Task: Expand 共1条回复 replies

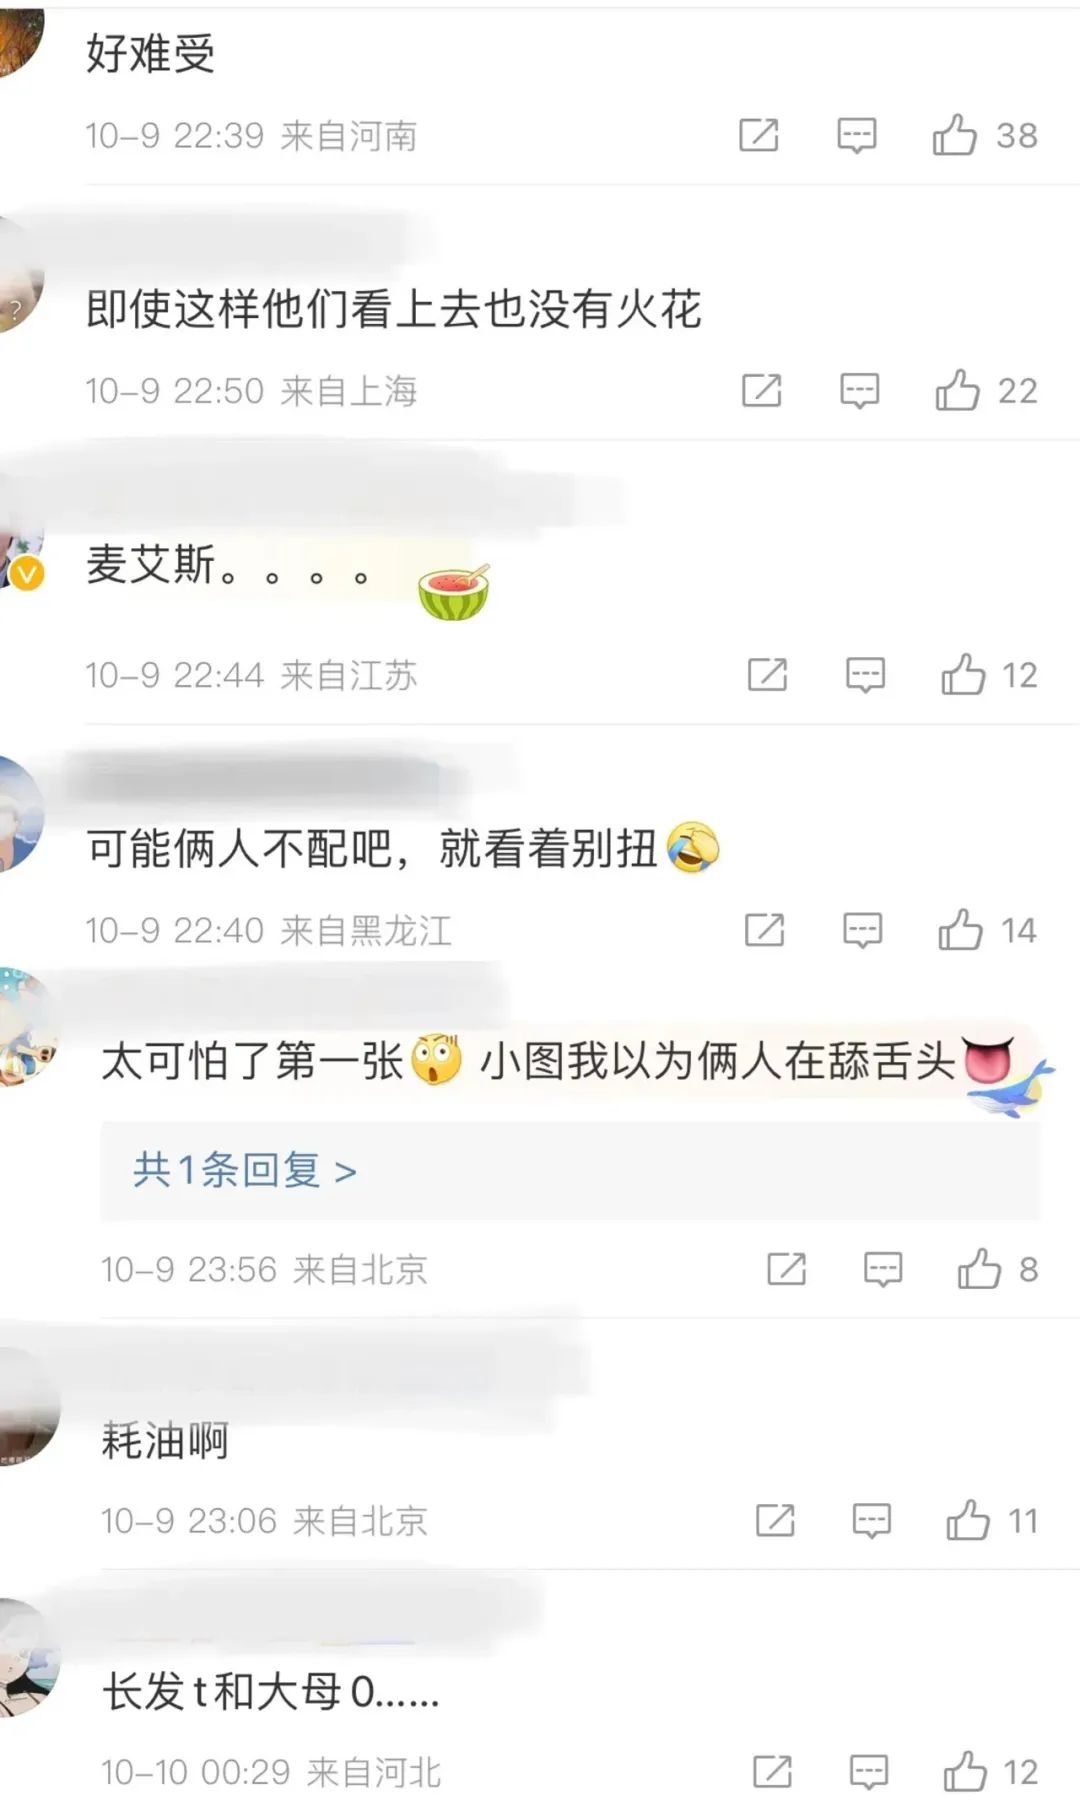Action: point(245,1170)
